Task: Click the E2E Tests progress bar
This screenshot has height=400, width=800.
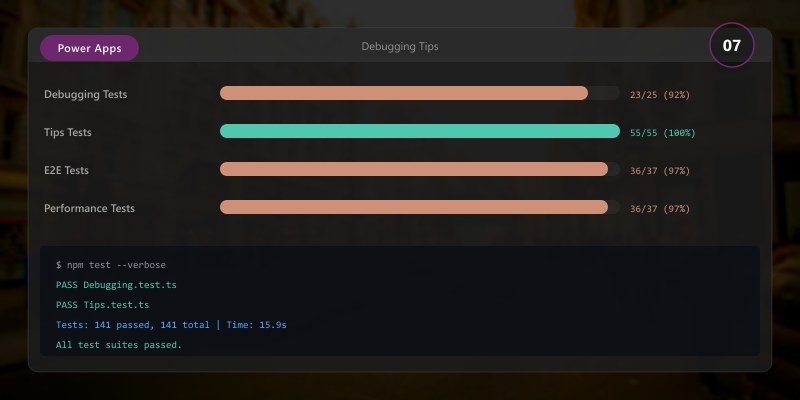Action: point(420,169)
